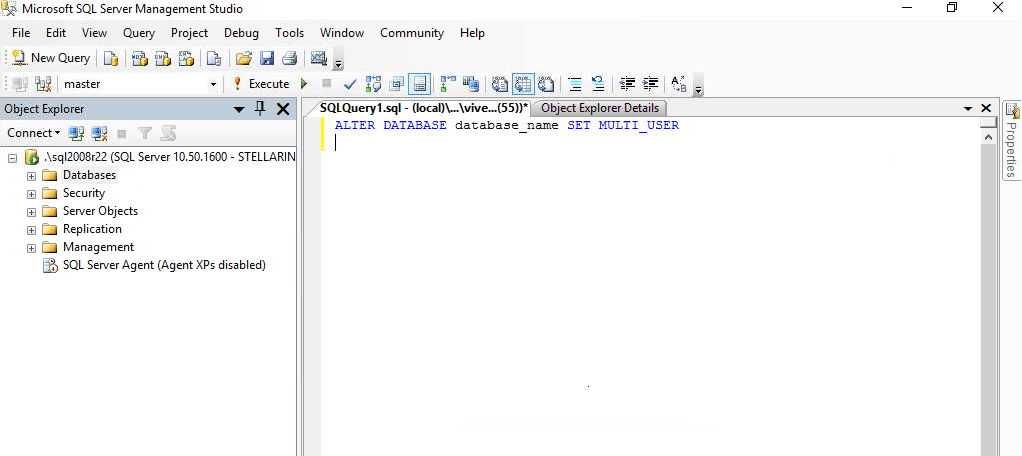1022x456 pixels.
Task: Open the Connect dropdown in Object Explorer
Action: coord(33,133)
